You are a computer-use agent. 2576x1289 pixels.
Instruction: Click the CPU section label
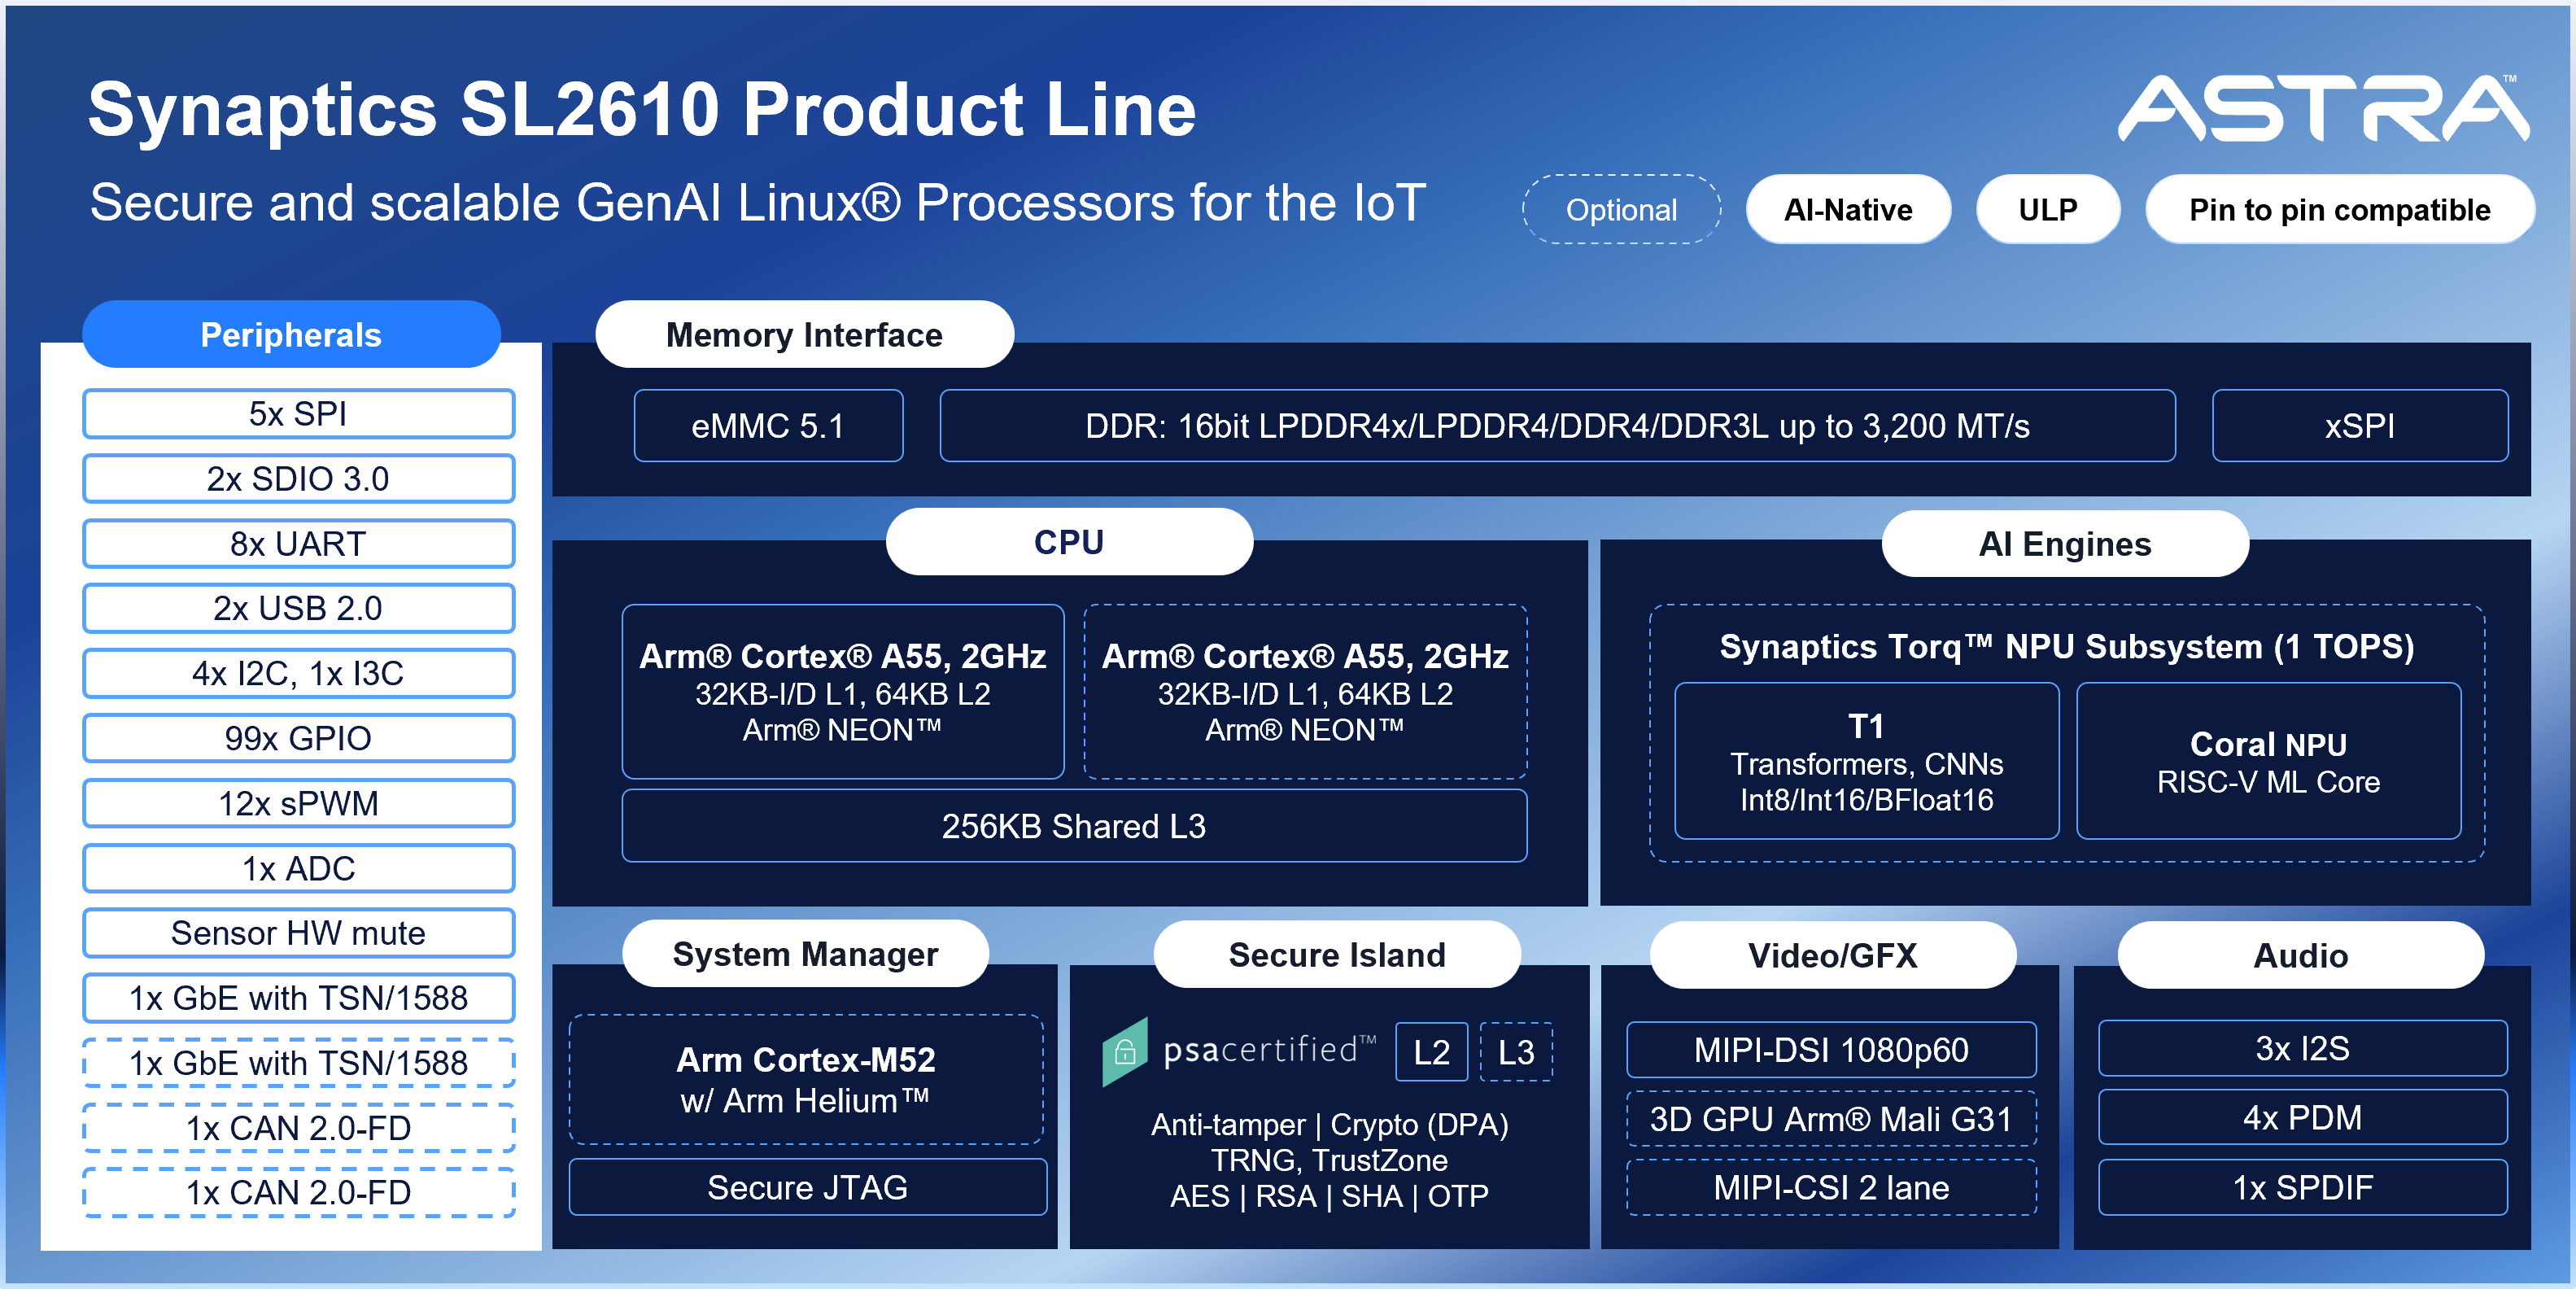coord(1068,542)
